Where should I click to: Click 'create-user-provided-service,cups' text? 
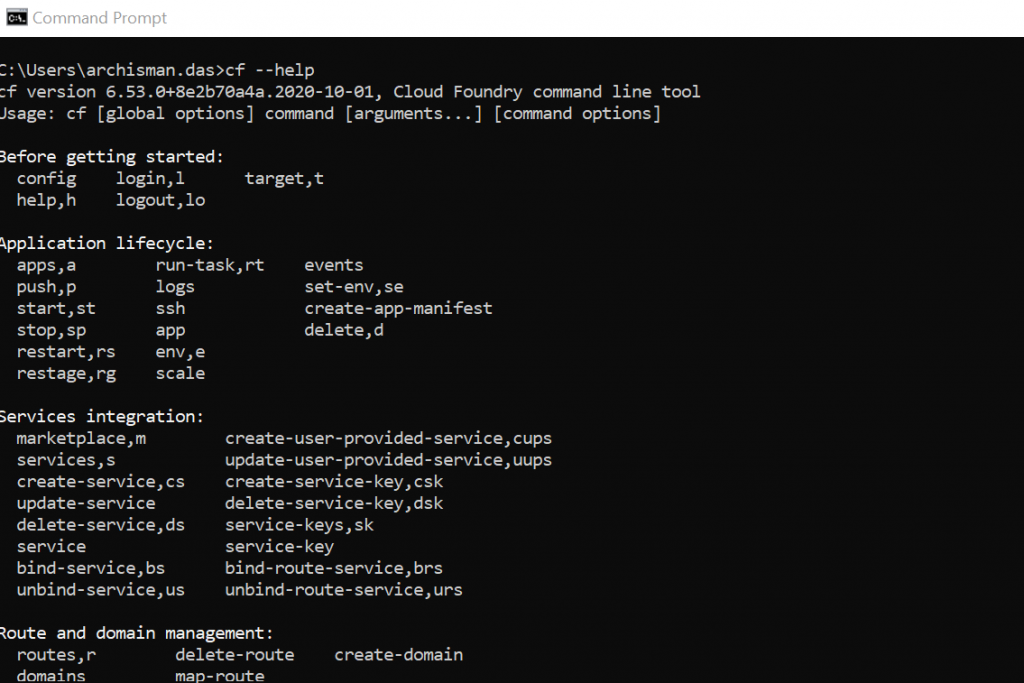[x=389, y=439]
